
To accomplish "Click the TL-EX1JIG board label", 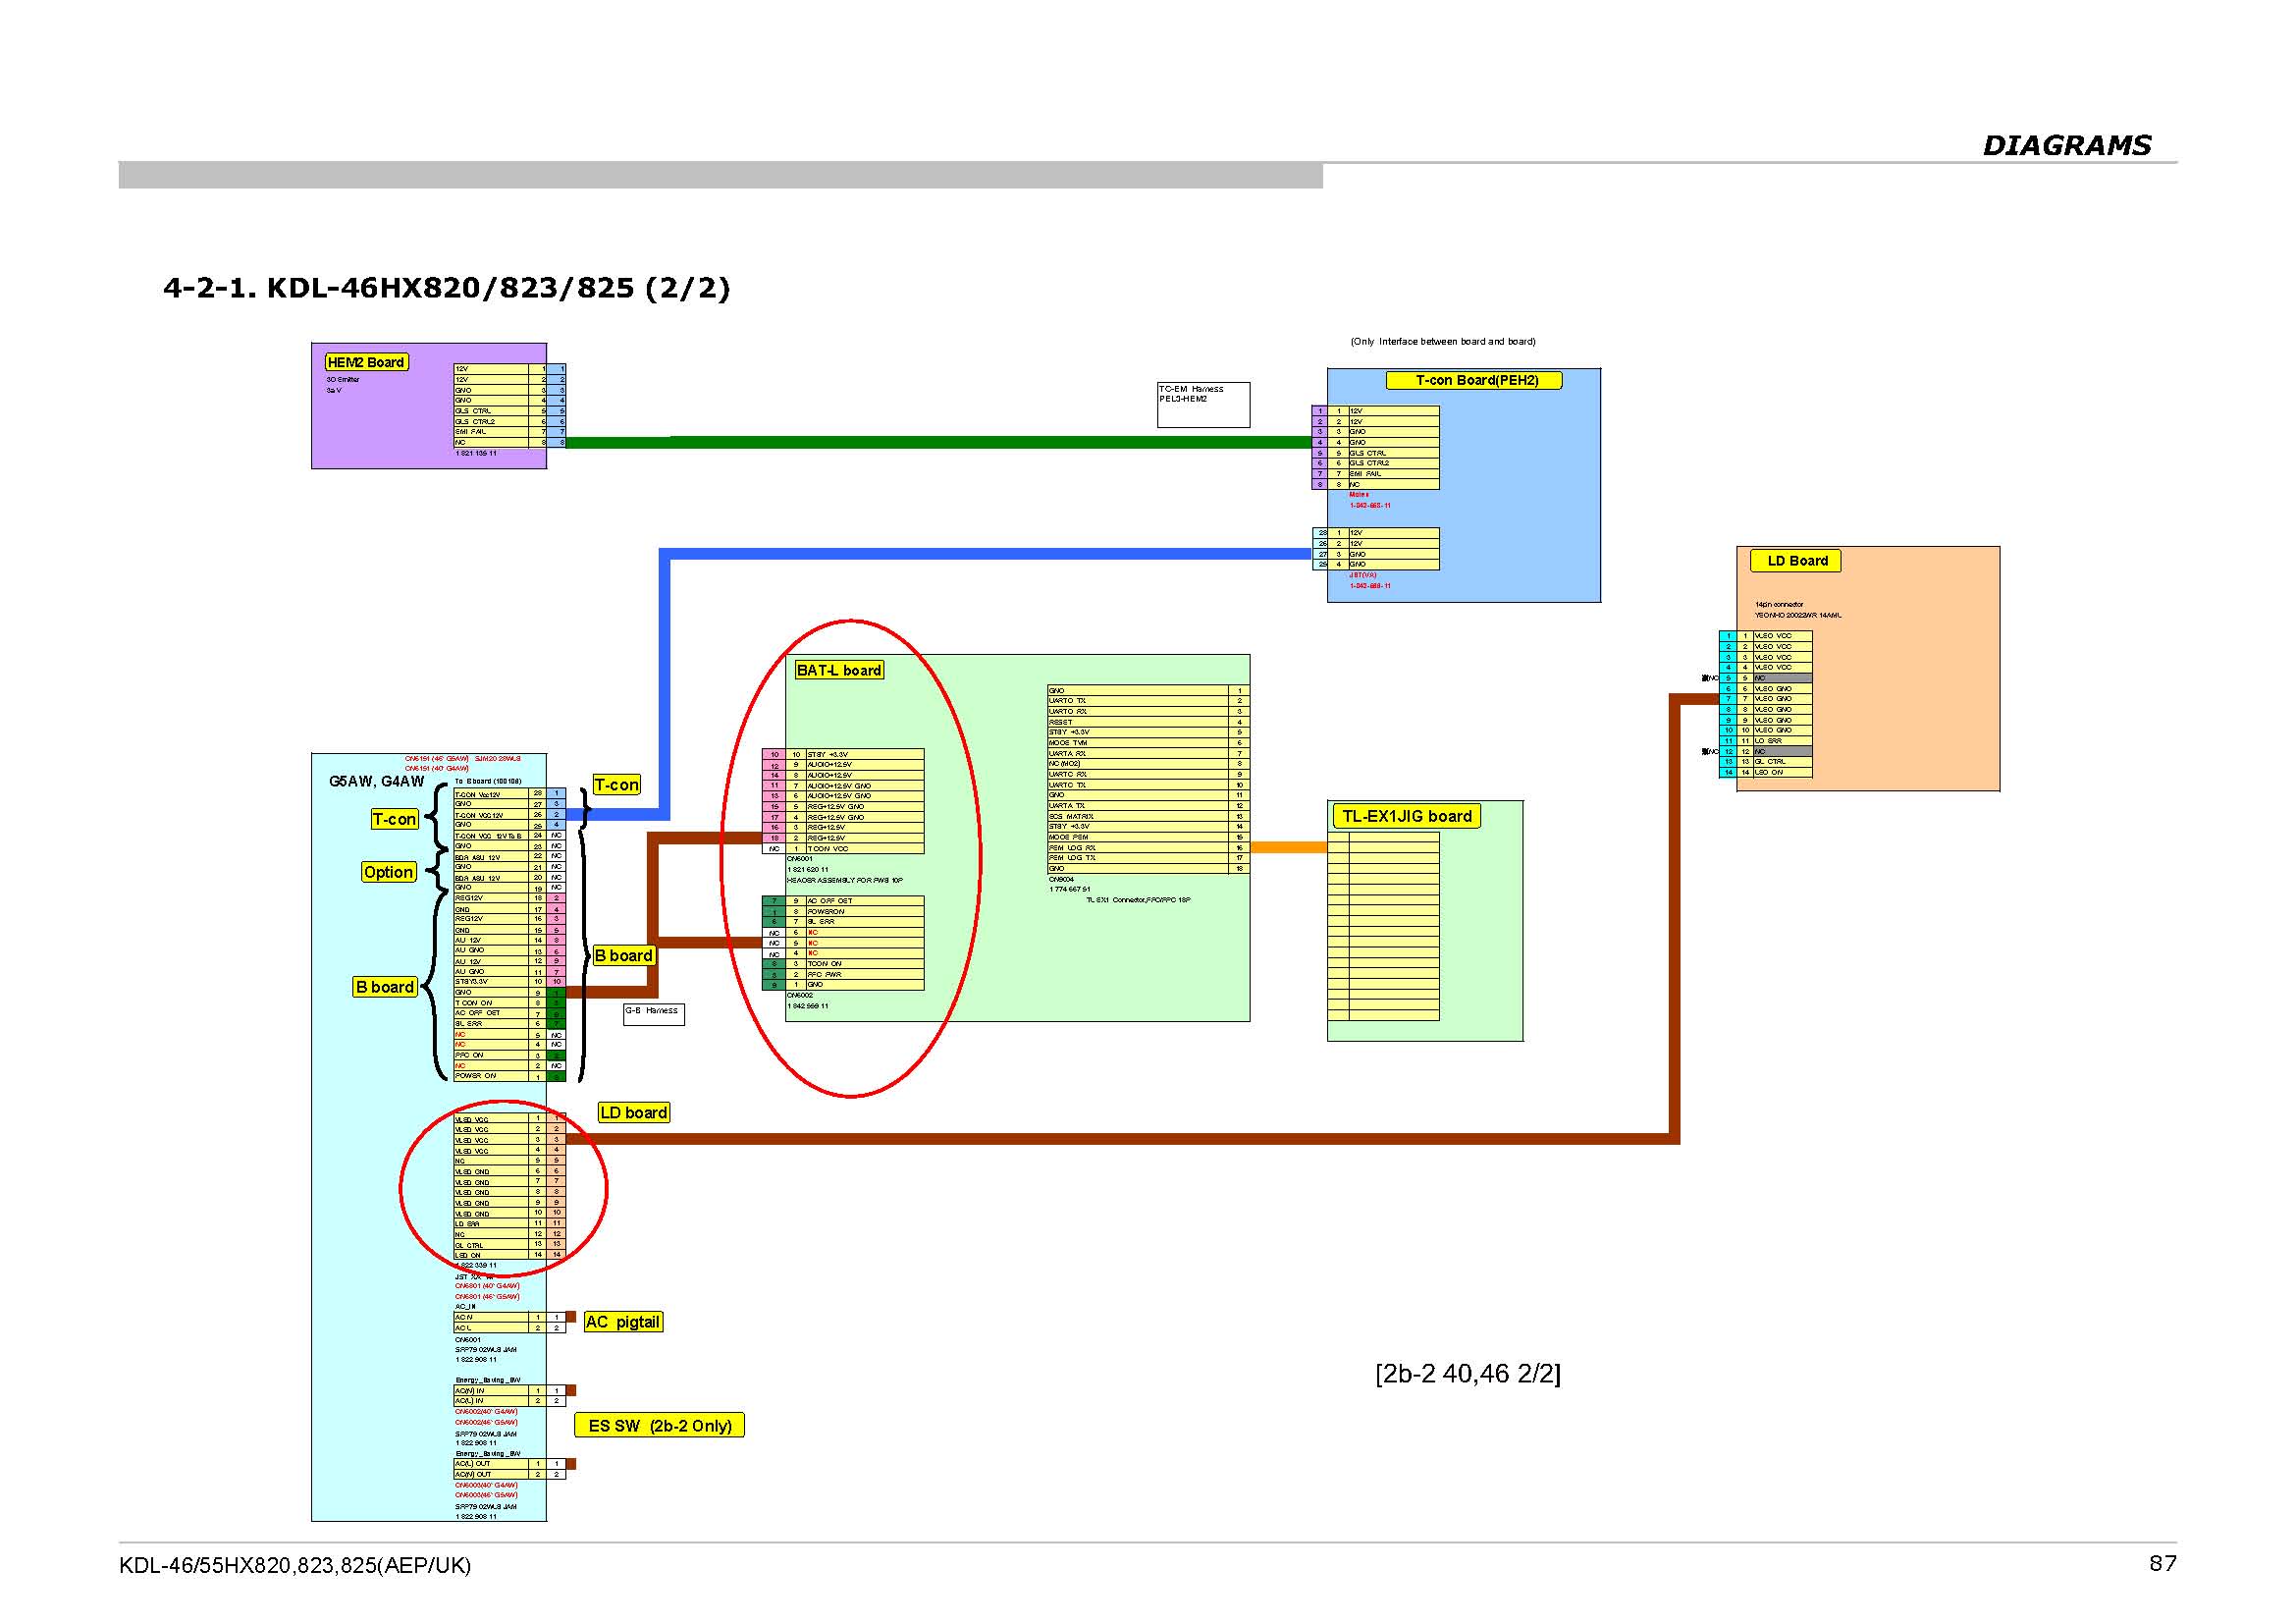I will click(1405, 816).
